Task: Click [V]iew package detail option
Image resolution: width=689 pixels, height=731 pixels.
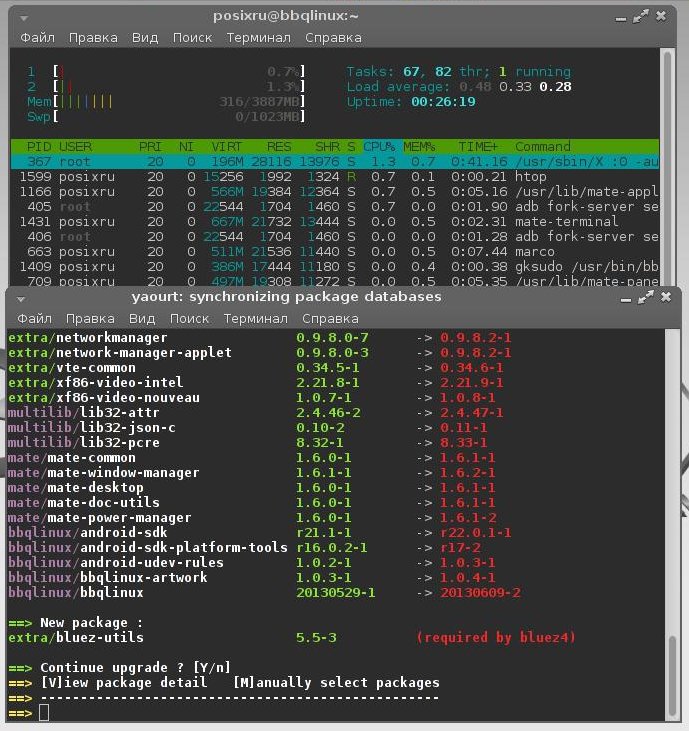Action: 124,683
